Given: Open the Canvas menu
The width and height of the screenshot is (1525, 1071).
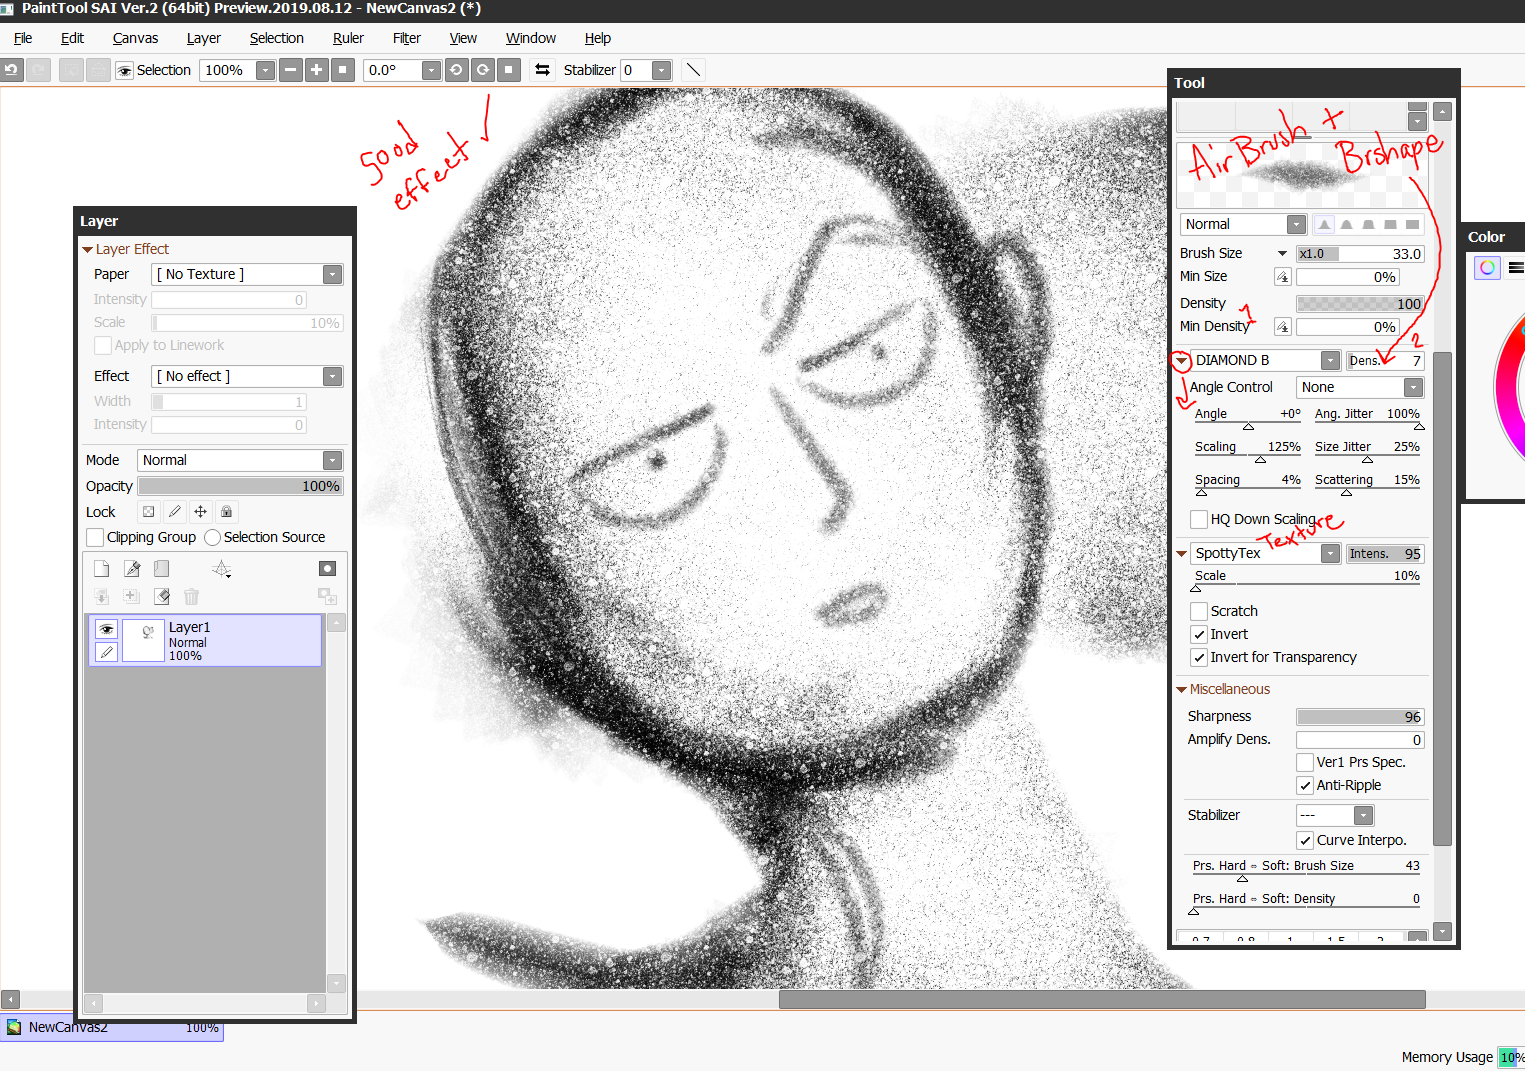Looking at the screenshot, I should point(135,38).
